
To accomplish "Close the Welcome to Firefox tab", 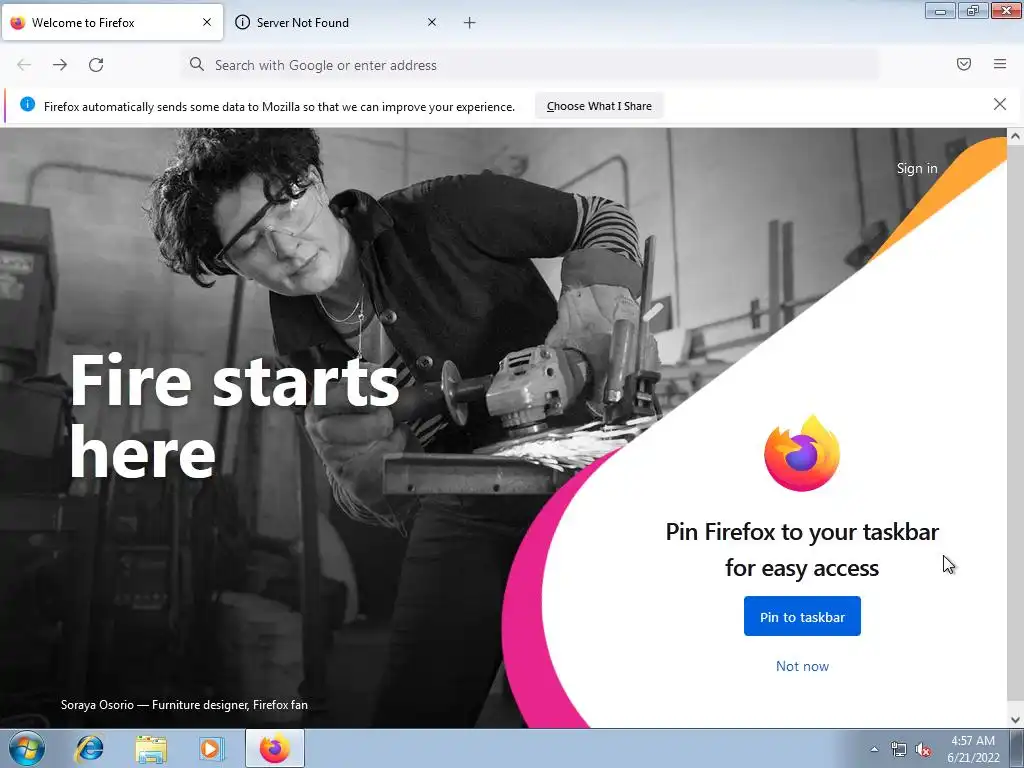I will [x=207, y=22].
